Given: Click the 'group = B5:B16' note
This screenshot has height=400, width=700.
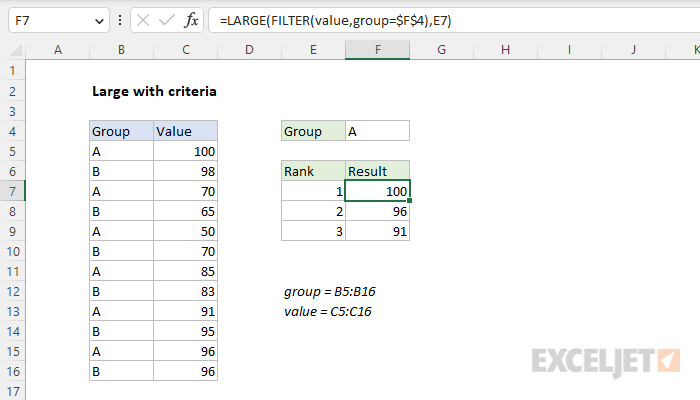Looking at the screenshot, I should click(330, 292).
